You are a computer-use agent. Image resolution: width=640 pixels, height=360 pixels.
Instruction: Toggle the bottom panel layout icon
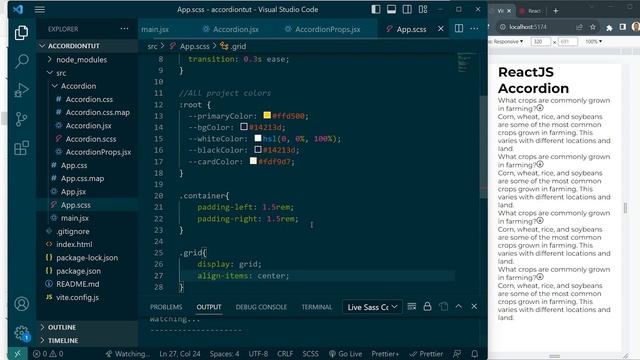[x=391, y=9]
